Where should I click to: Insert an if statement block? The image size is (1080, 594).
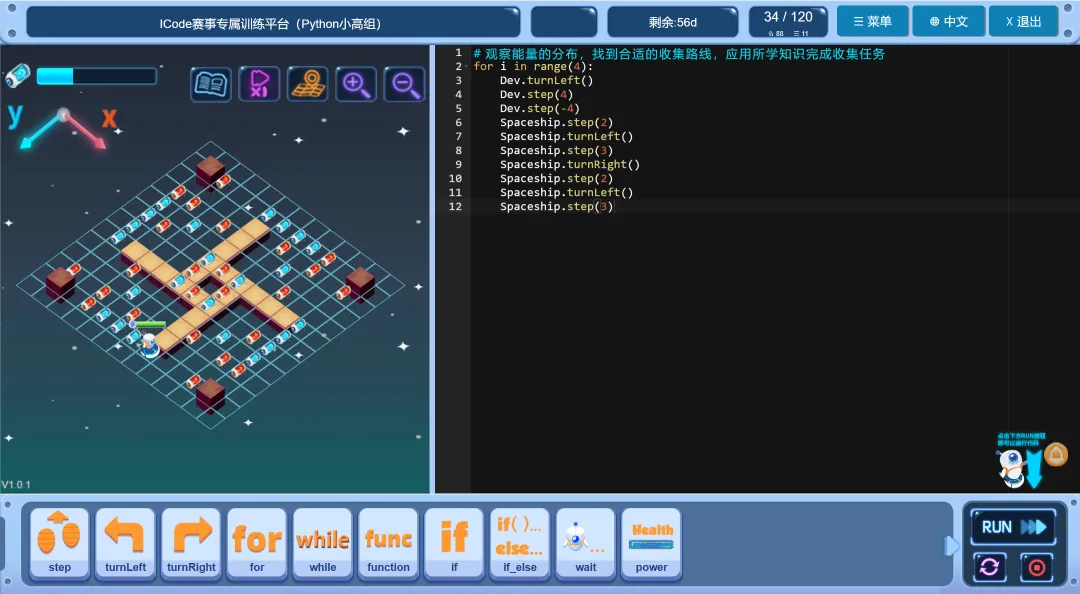454,543
